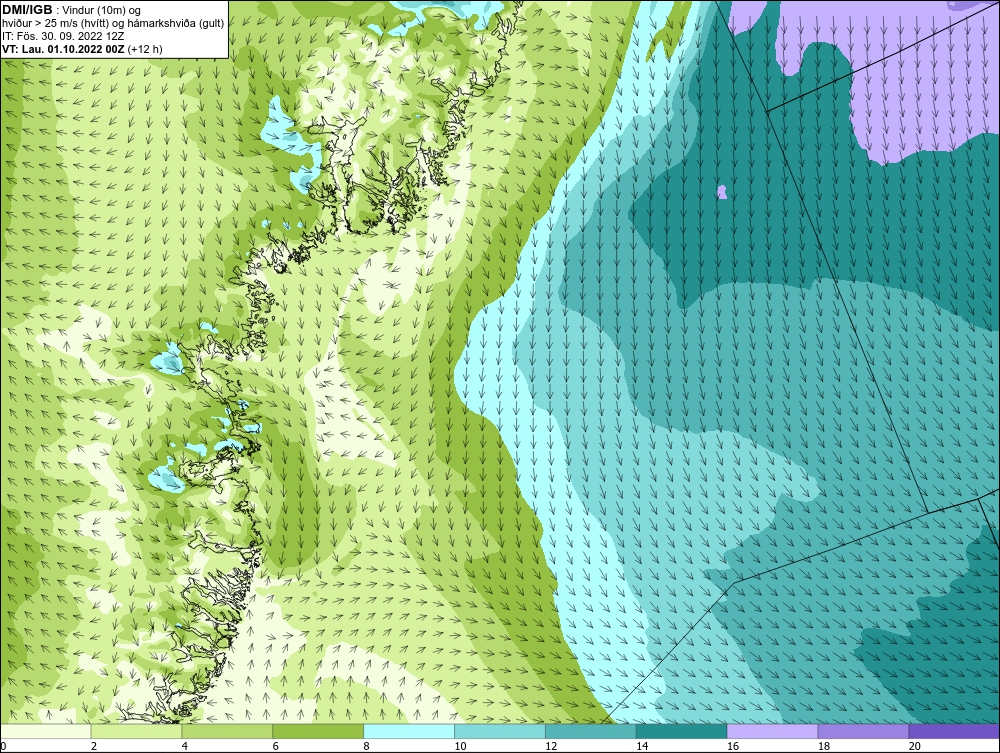Click the 0–2 m/s palest legend swatch
The image size is (1000, 753).
pos(46,731)
